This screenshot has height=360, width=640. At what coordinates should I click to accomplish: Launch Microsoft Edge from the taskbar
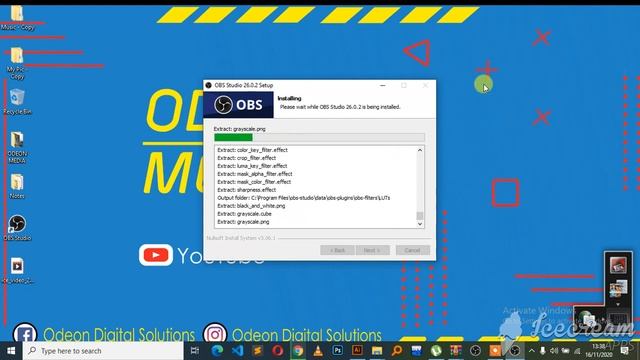pyautogui.click(x=217, y=351)
